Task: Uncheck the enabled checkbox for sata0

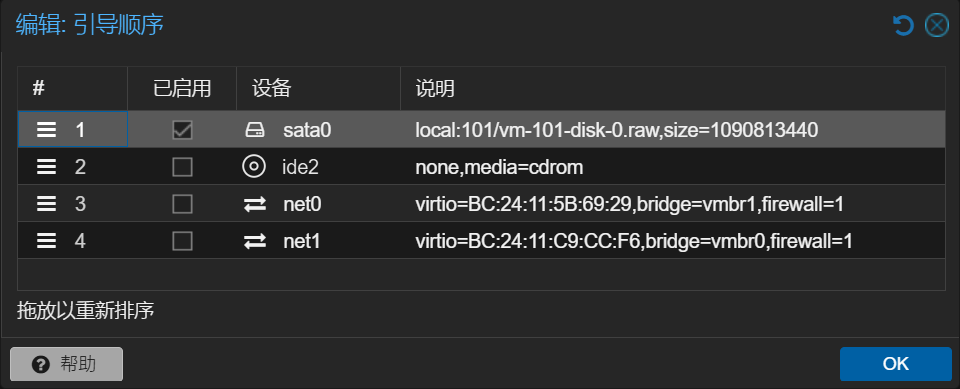Action: pos(182,130)
